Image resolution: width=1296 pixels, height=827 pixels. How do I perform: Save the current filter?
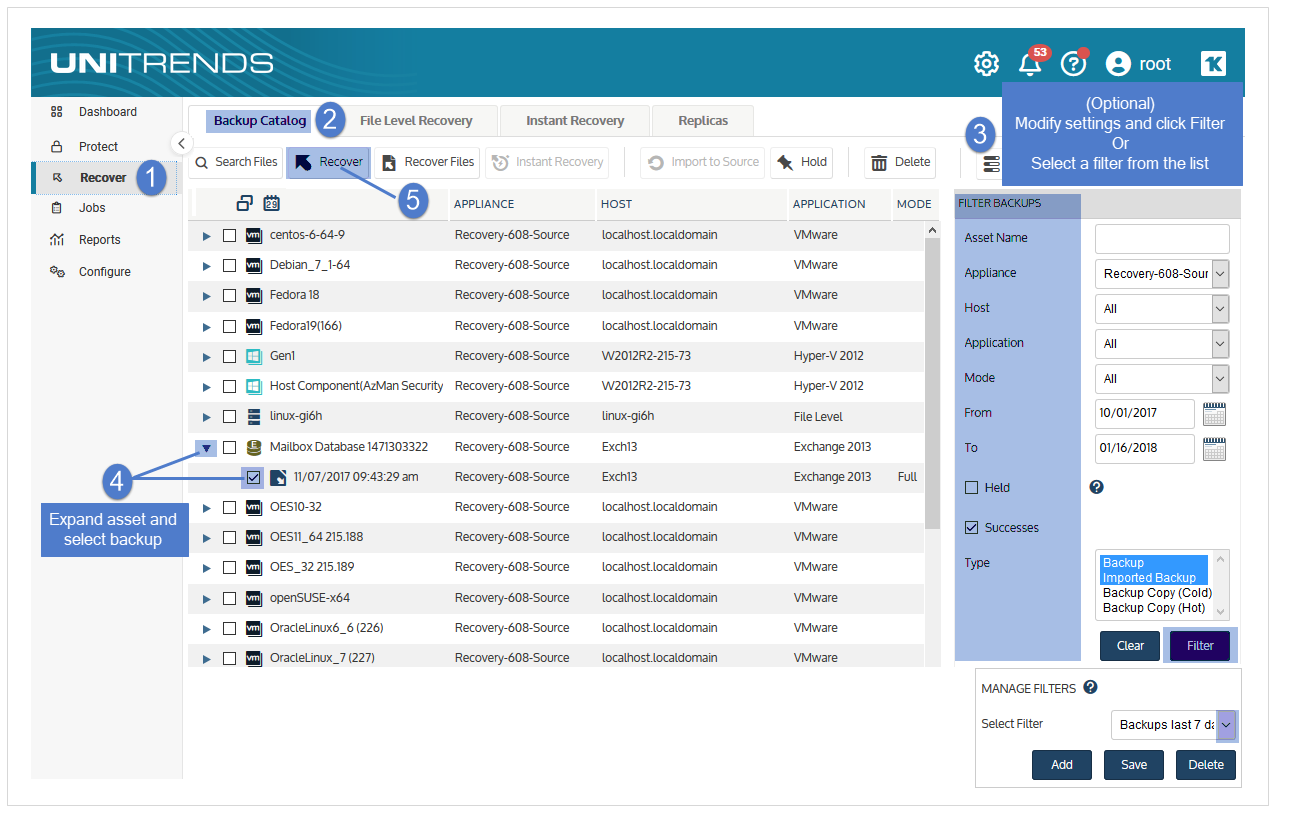[x=1134, y=765]
